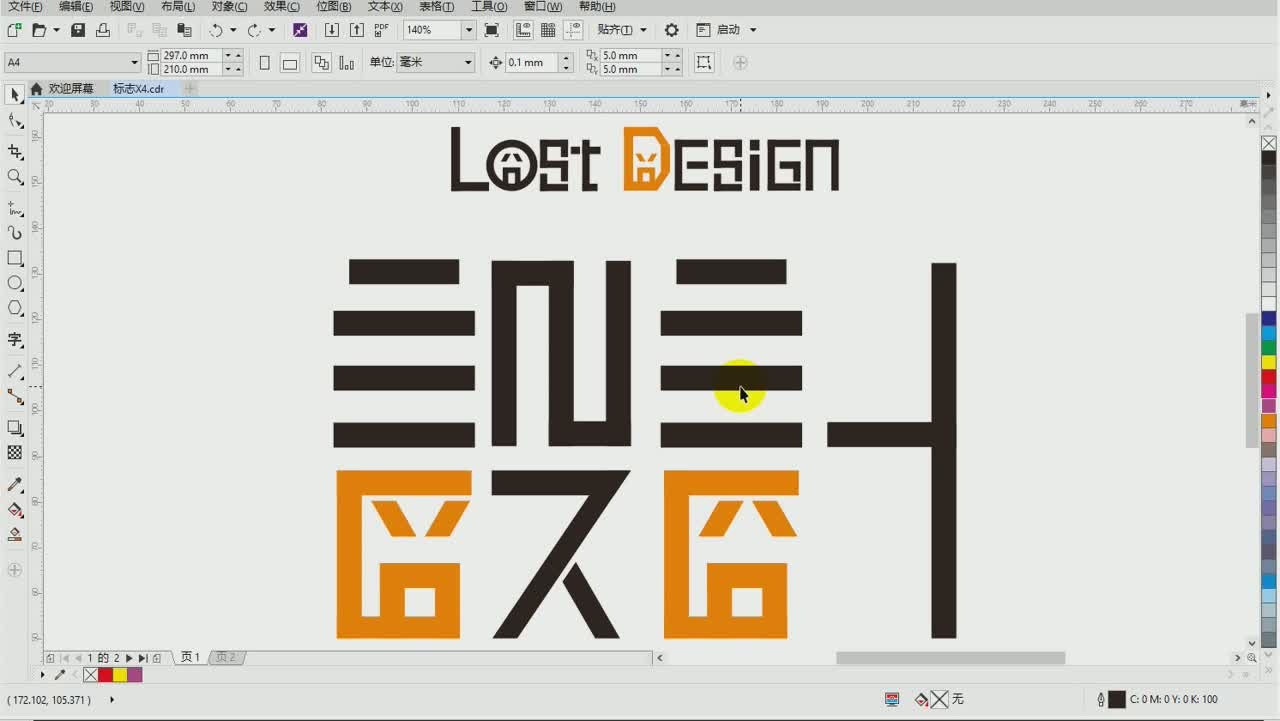1280x721 pixels.
Task: Select the Crop tool
Action: click(15, 152)
